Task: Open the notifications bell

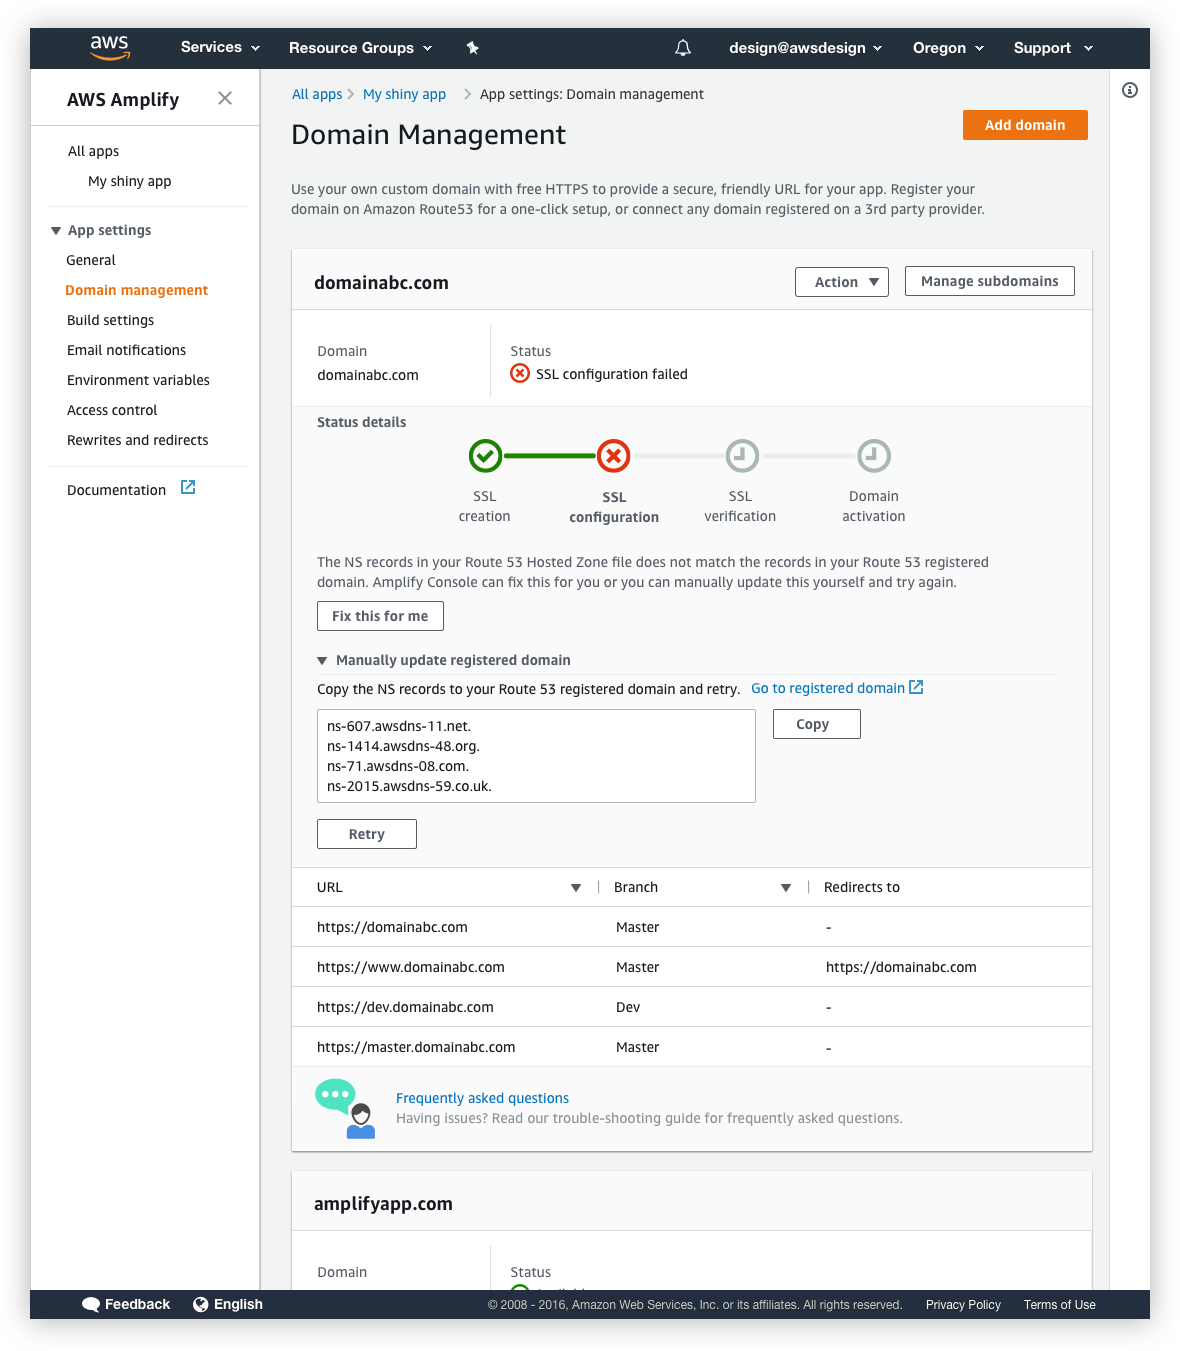Action: (x=683, y=48)
